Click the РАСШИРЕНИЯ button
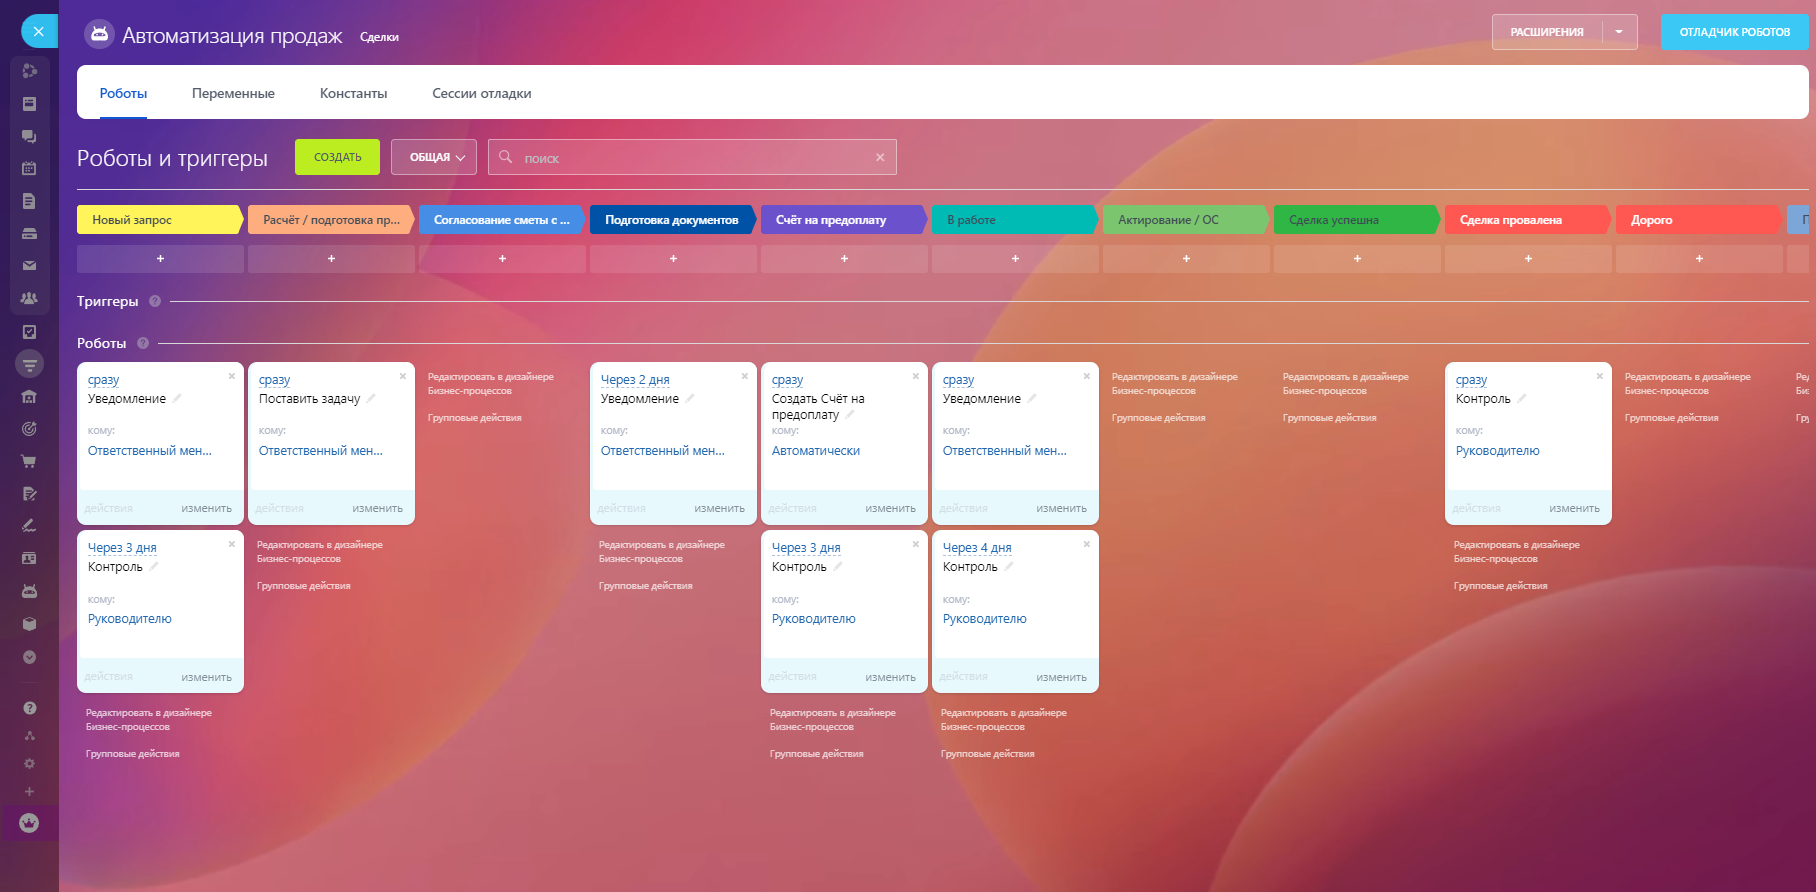The height and width of the screenshot is (892, 1816). coord(1547,32)
